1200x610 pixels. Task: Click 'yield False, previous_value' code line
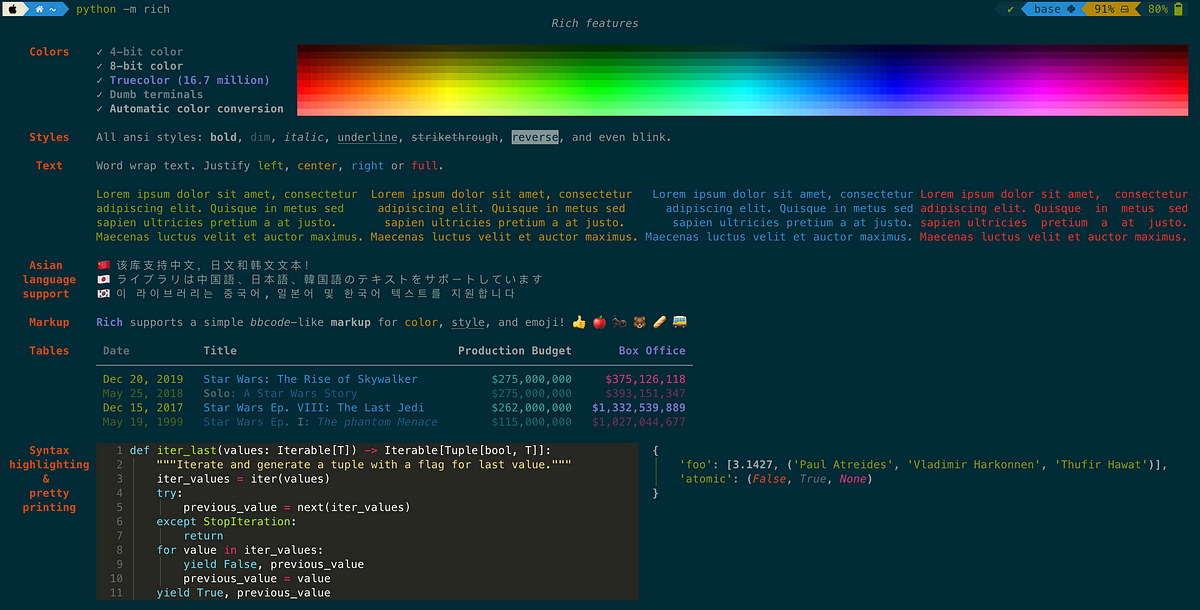(x=274, y=564)
